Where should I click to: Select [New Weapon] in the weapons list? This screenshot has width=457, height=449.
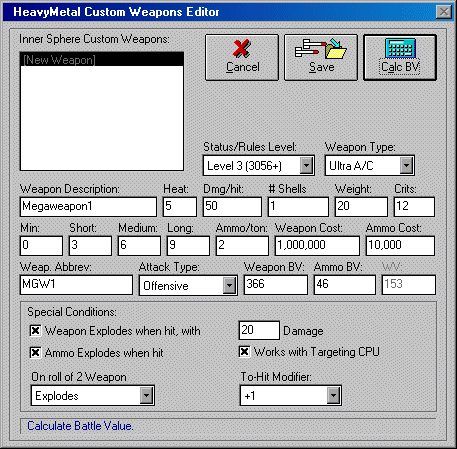(x=102, y=60)
